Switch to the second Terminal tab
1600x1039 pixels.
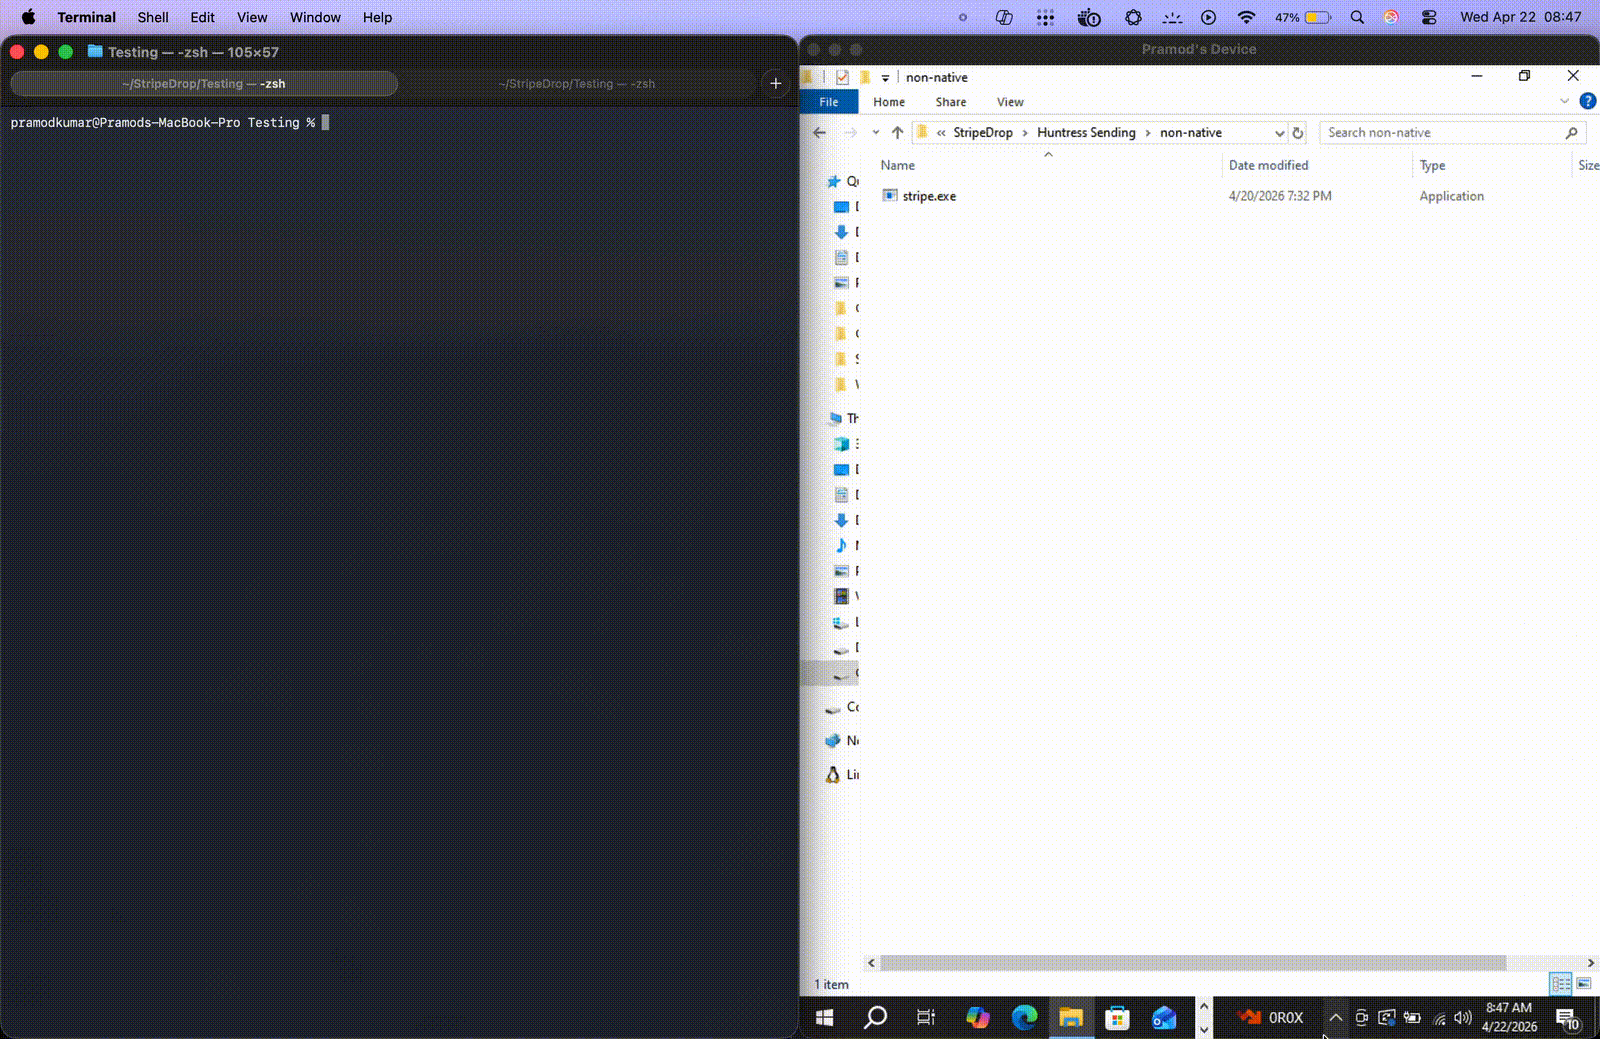(x=577, y=84)
